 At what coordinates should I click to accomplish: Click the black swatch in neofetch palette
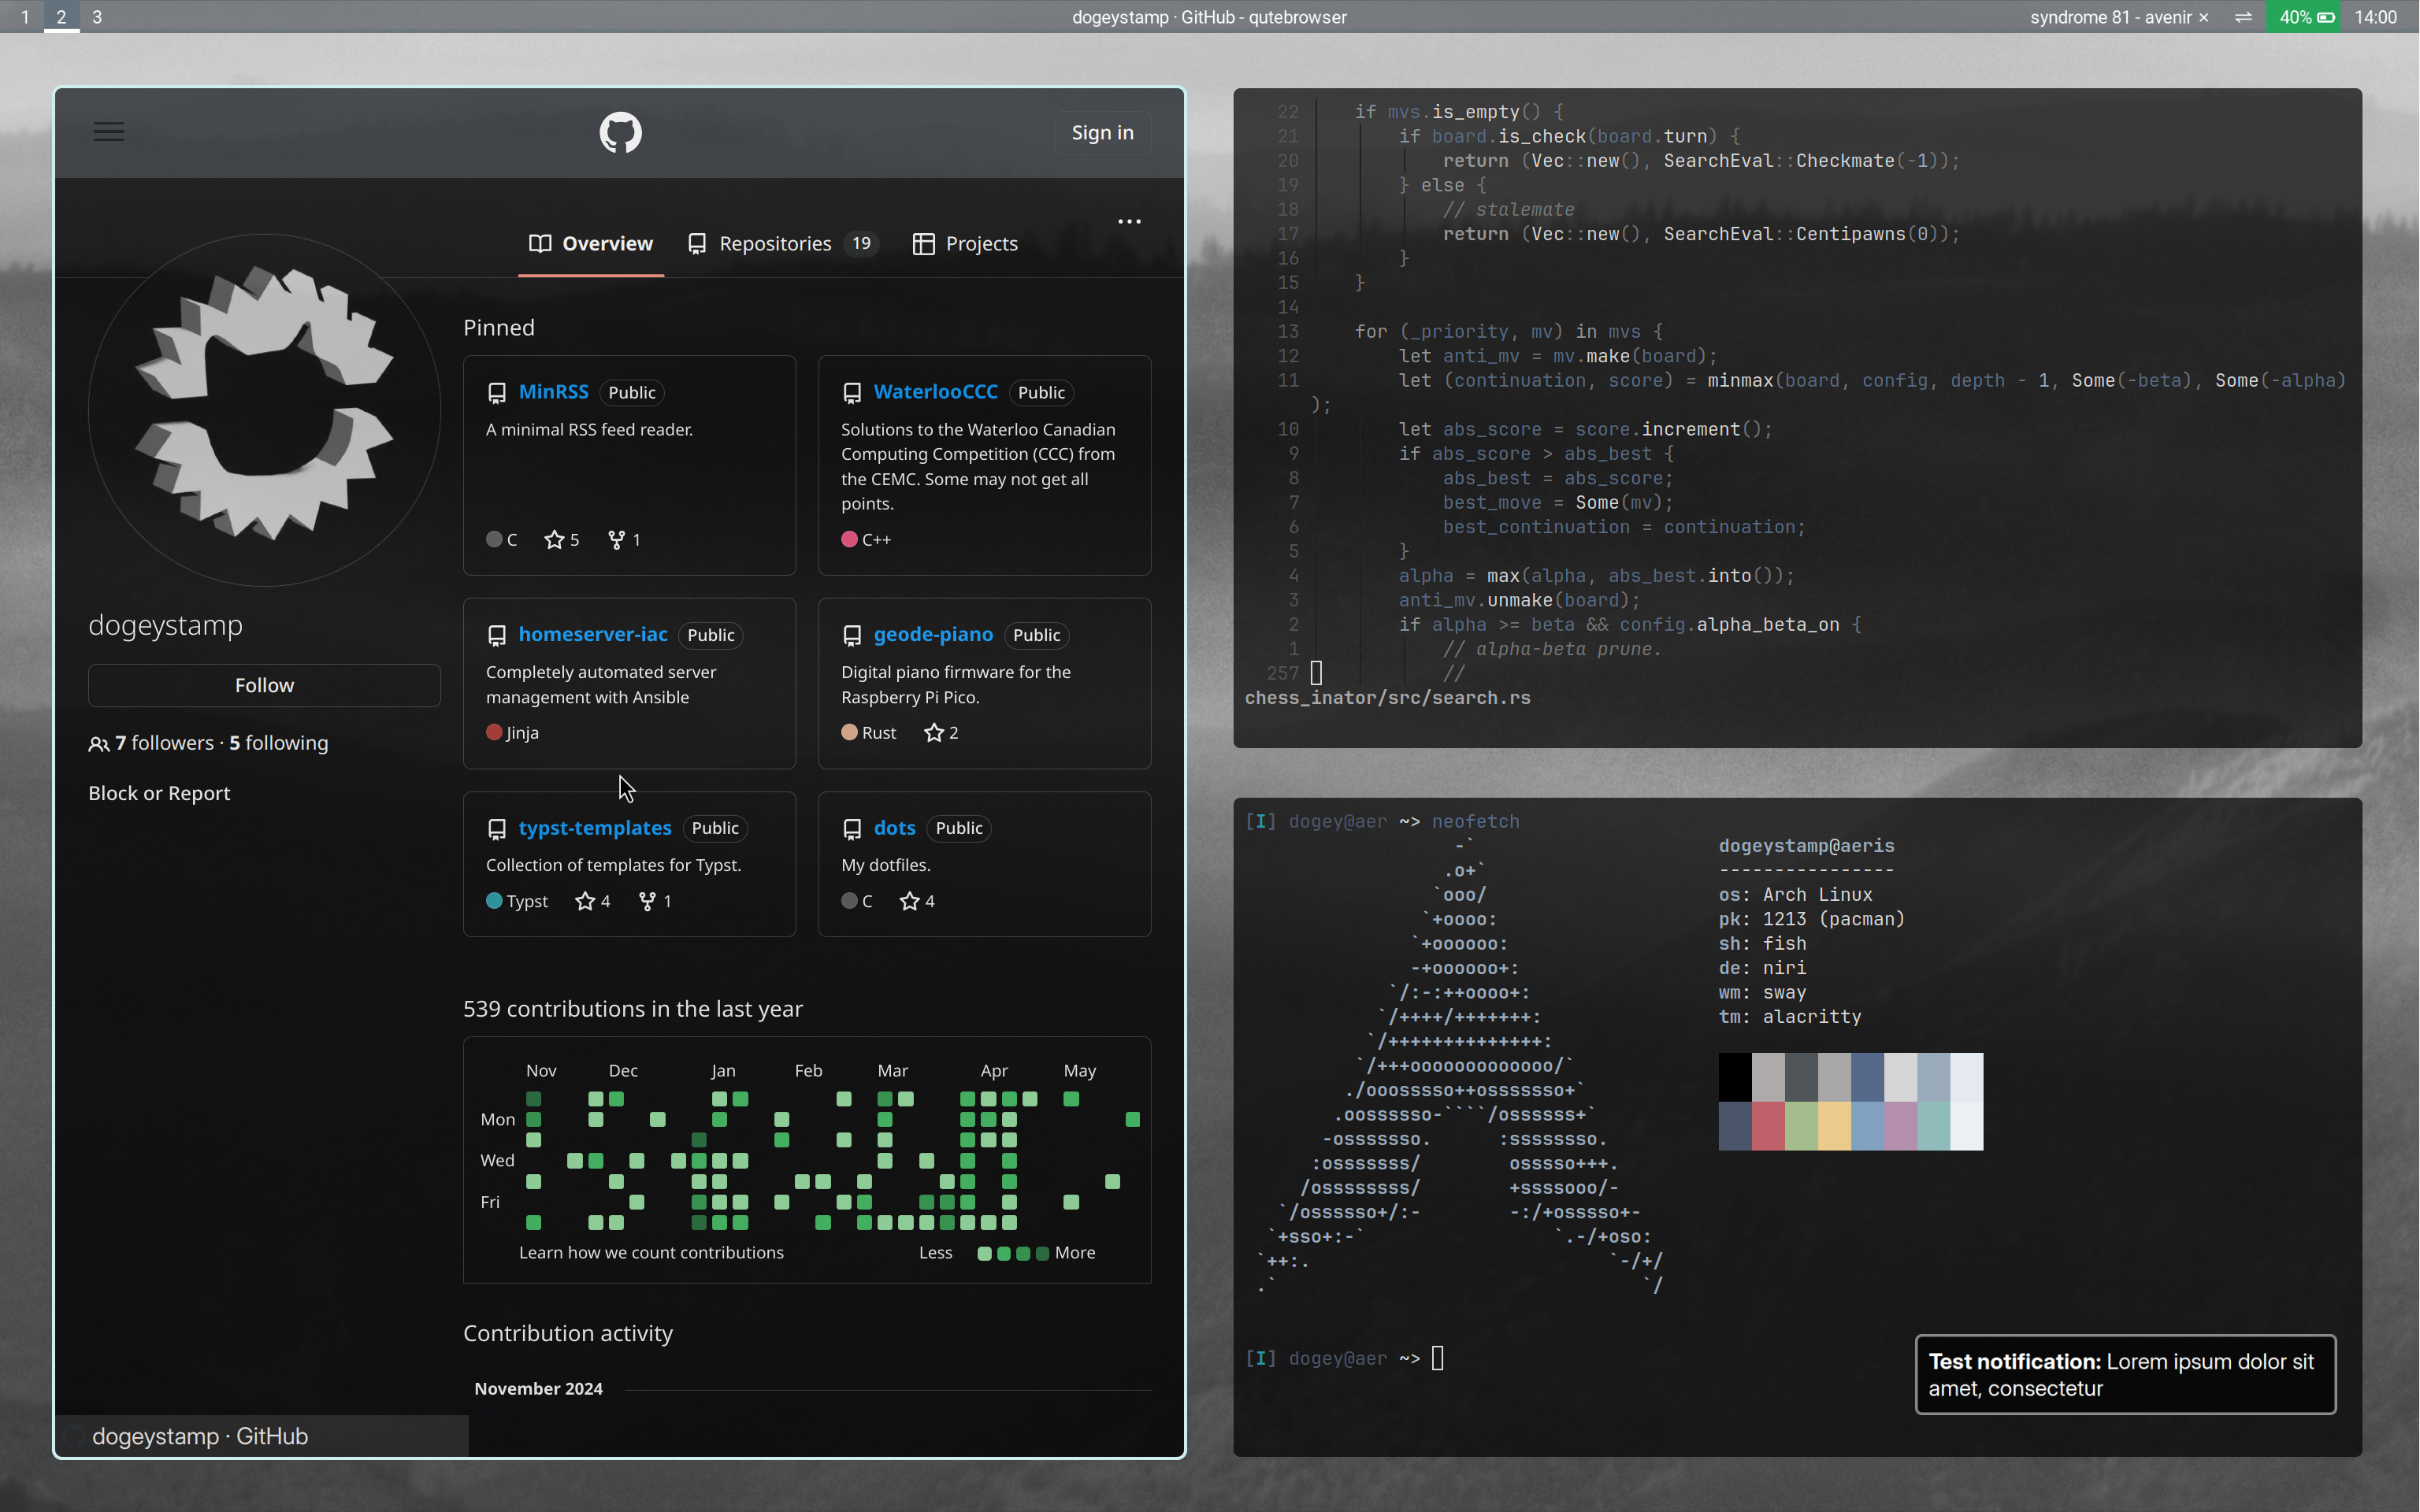point(1735,1077)
